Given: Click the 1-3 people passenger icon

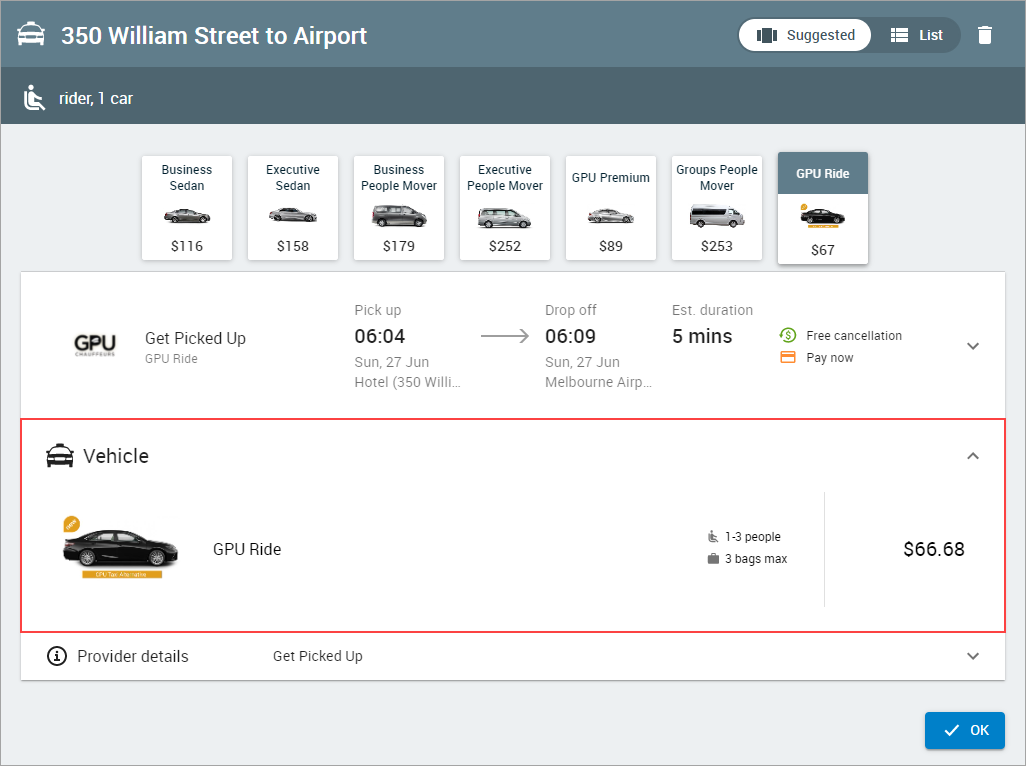Looking at the screenshot, I should click(713, 536).
